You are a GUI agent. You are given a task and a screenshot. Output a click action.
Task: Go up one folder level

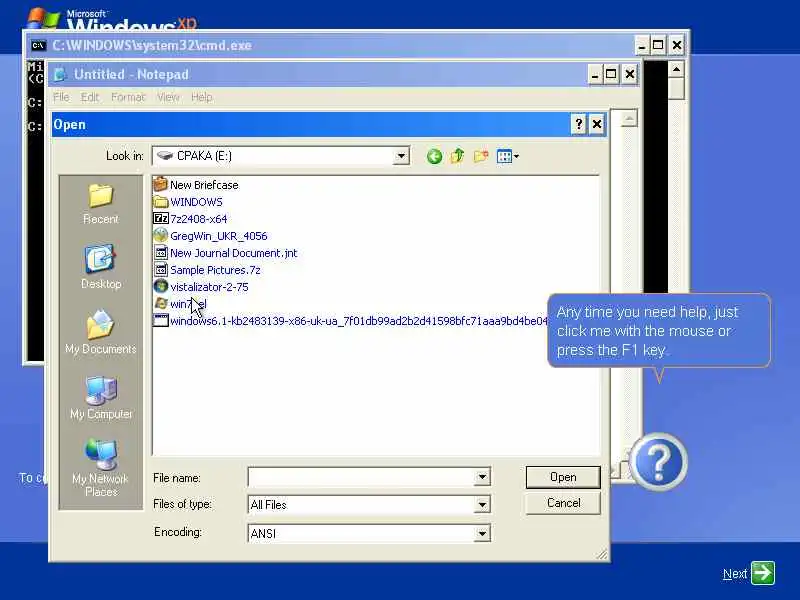[x=457, y=156]
